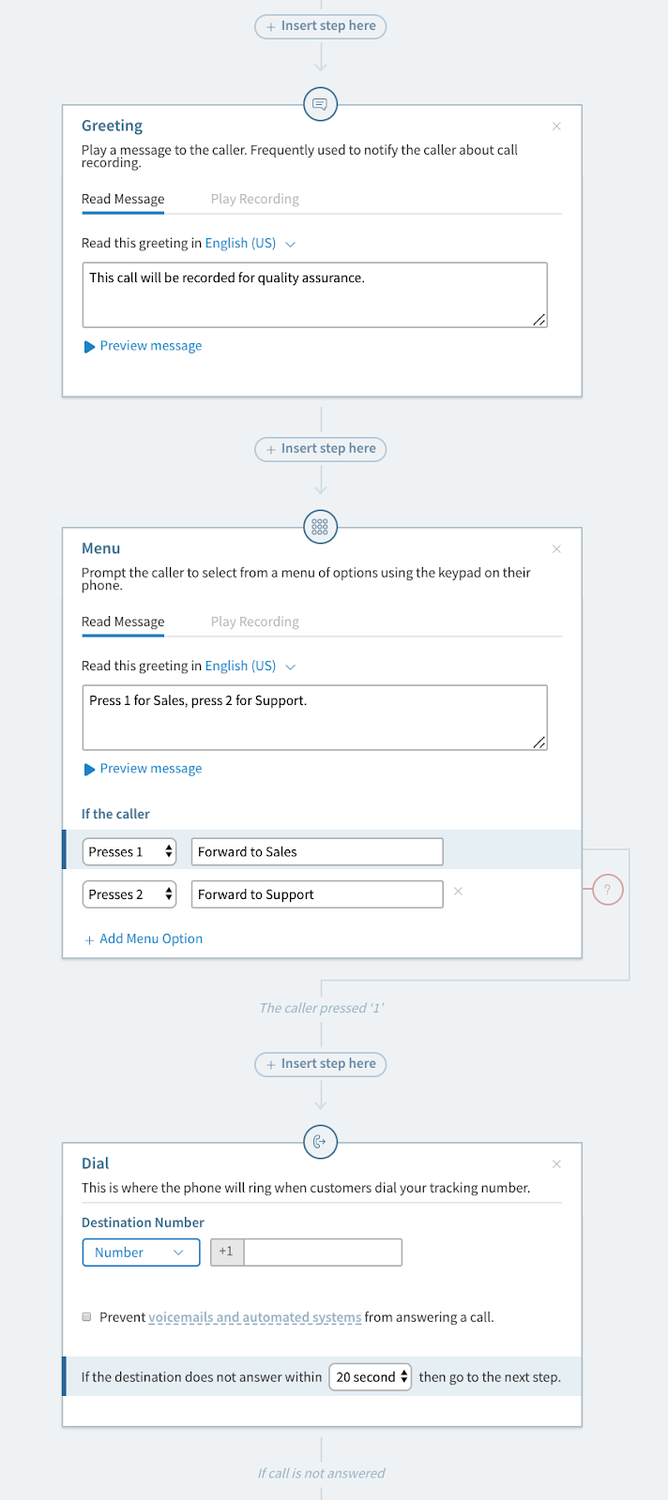Viewport: 668px width, 1500px height.
Task: Play the Menu step's Preview message
Action: click(x=143, y=769)
